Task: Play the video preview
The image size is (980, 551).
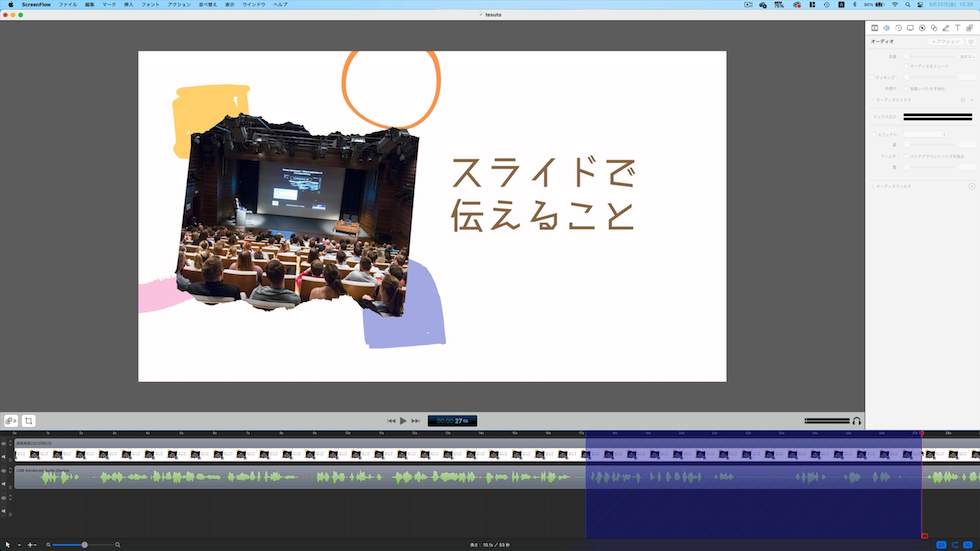Action: click(403, 421)
